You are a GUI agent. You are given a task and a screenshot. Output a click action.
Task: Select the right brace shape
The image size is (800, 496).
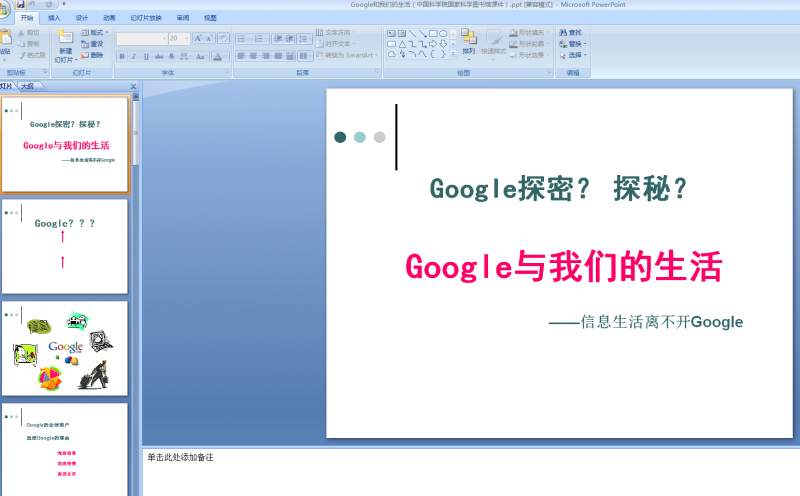(443, 54)
